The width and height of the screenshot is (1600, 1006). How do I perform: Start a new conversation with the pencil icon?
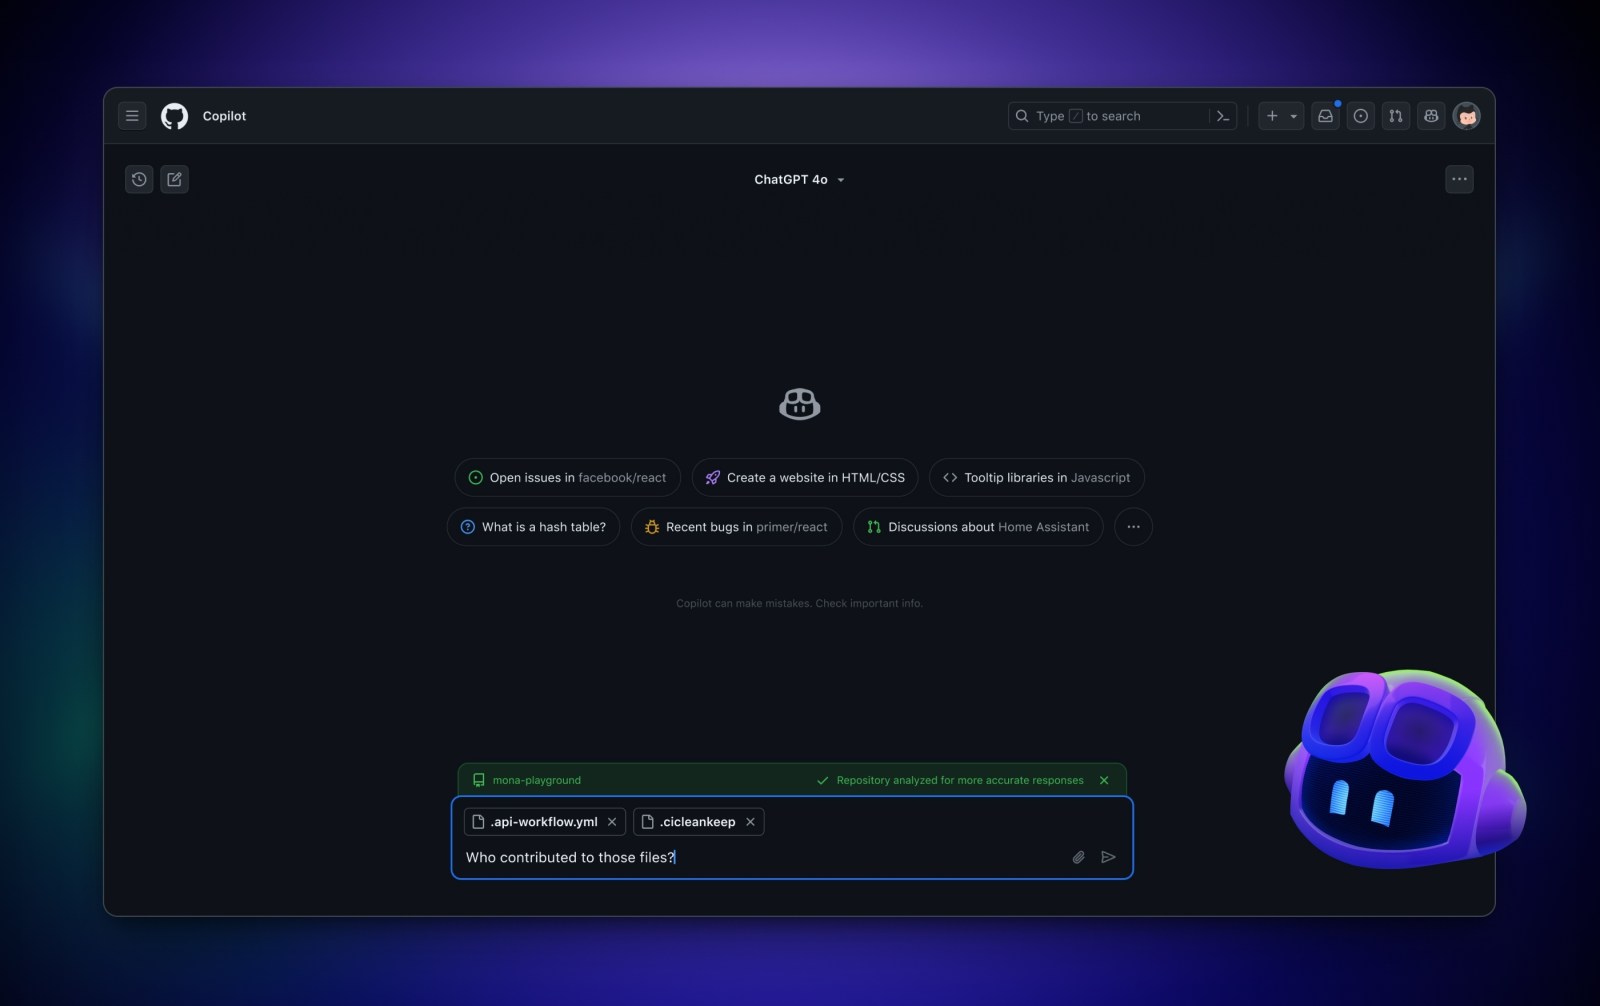click(x=174, y=179)
